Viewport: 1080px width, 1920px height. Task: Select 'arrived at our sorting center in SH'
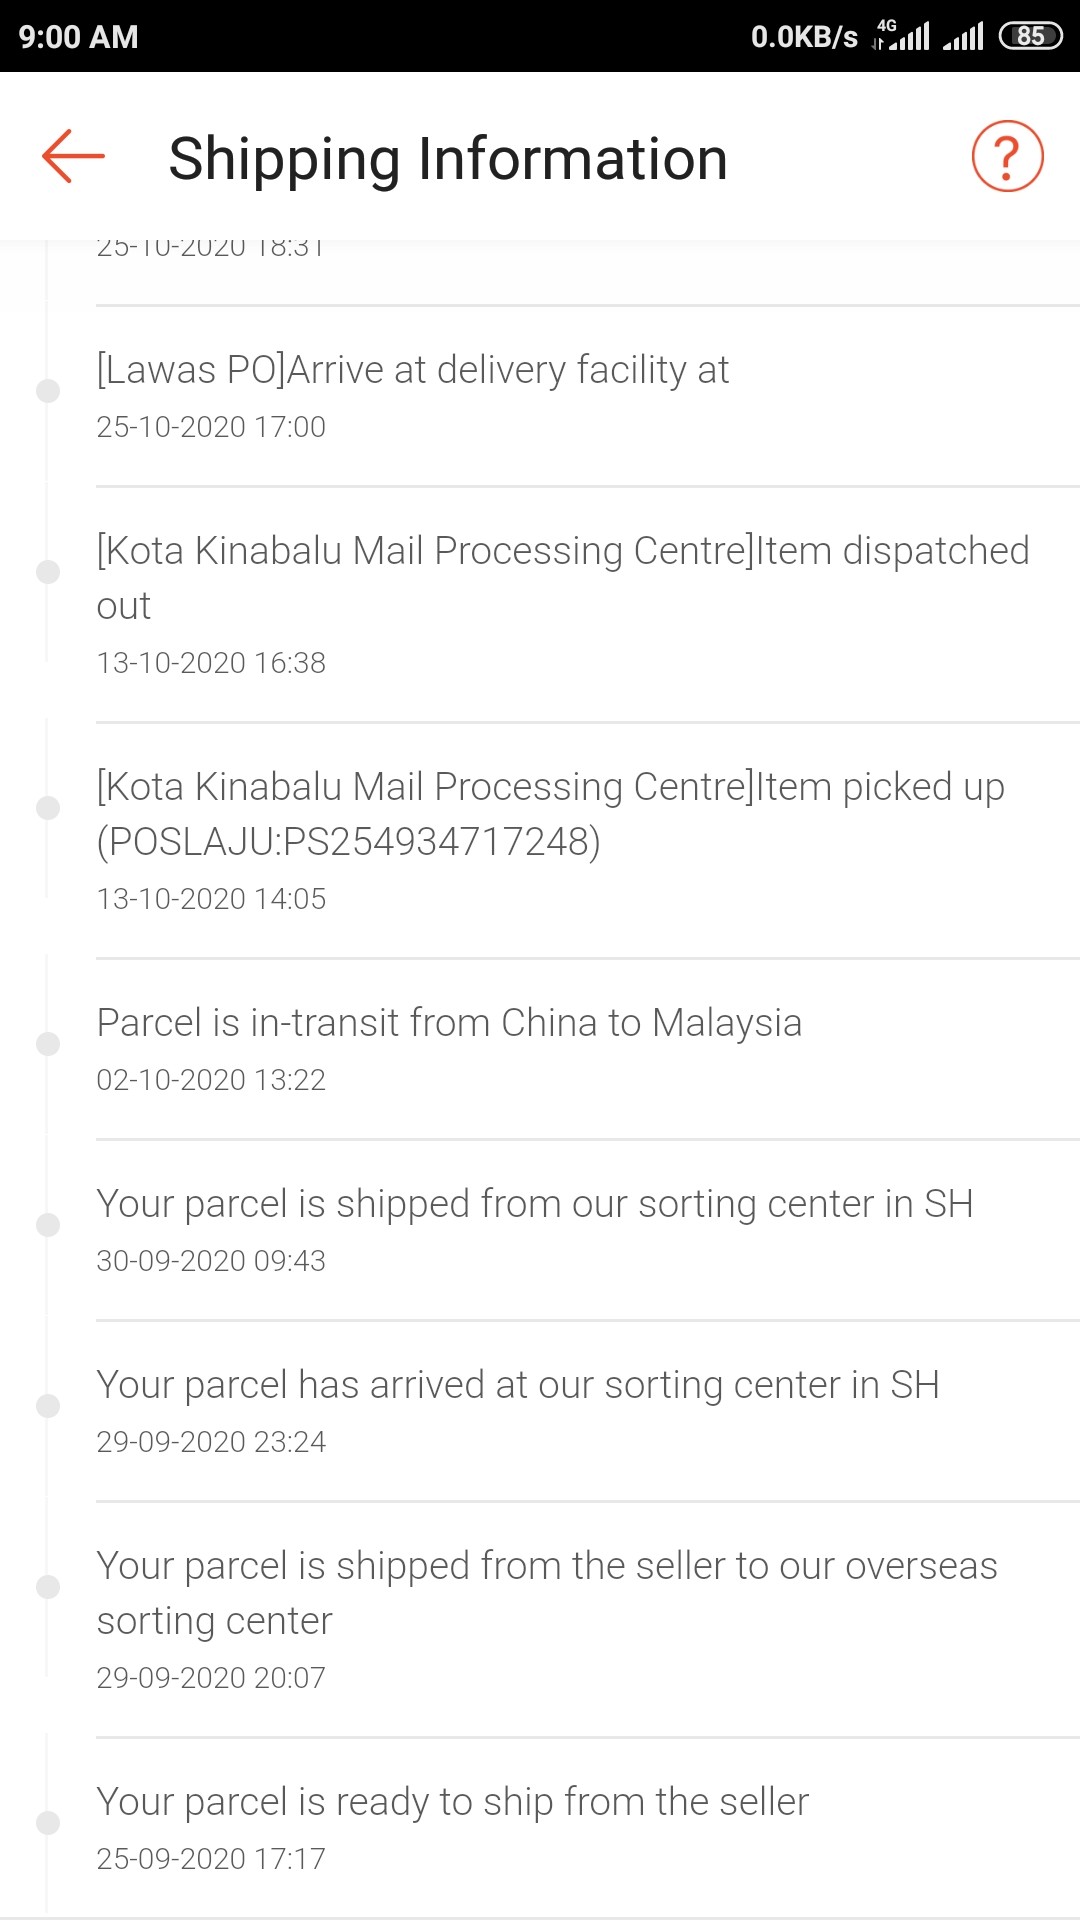517,1385
